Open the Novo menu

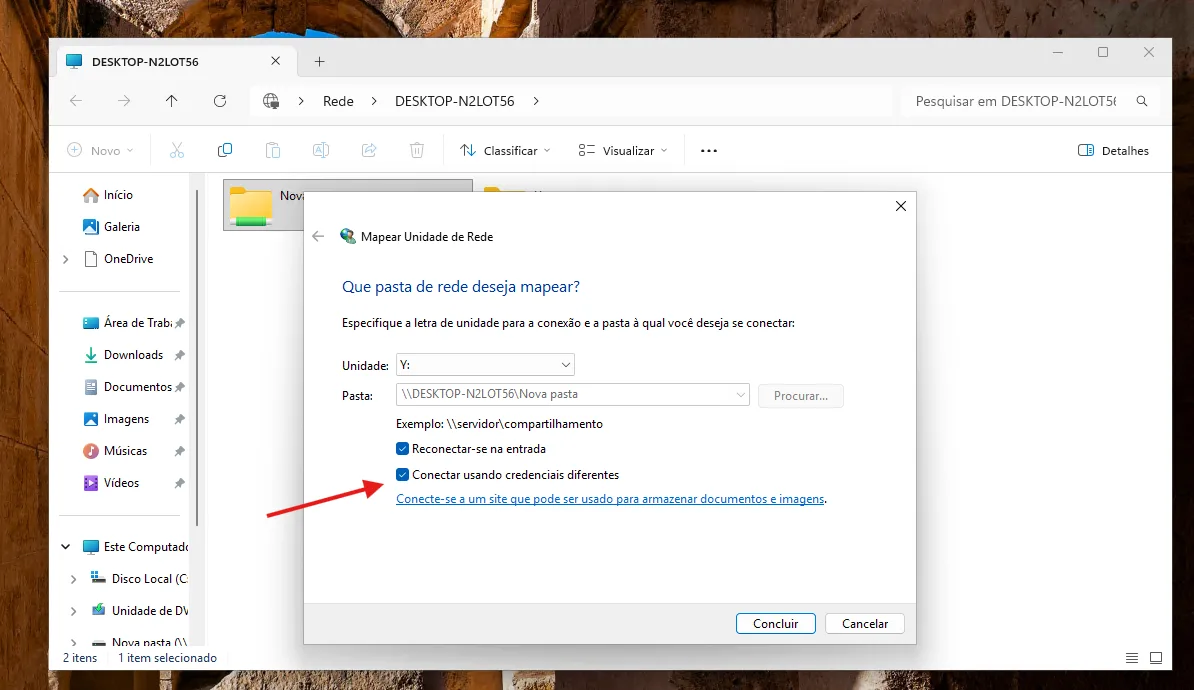pos(101,151)
